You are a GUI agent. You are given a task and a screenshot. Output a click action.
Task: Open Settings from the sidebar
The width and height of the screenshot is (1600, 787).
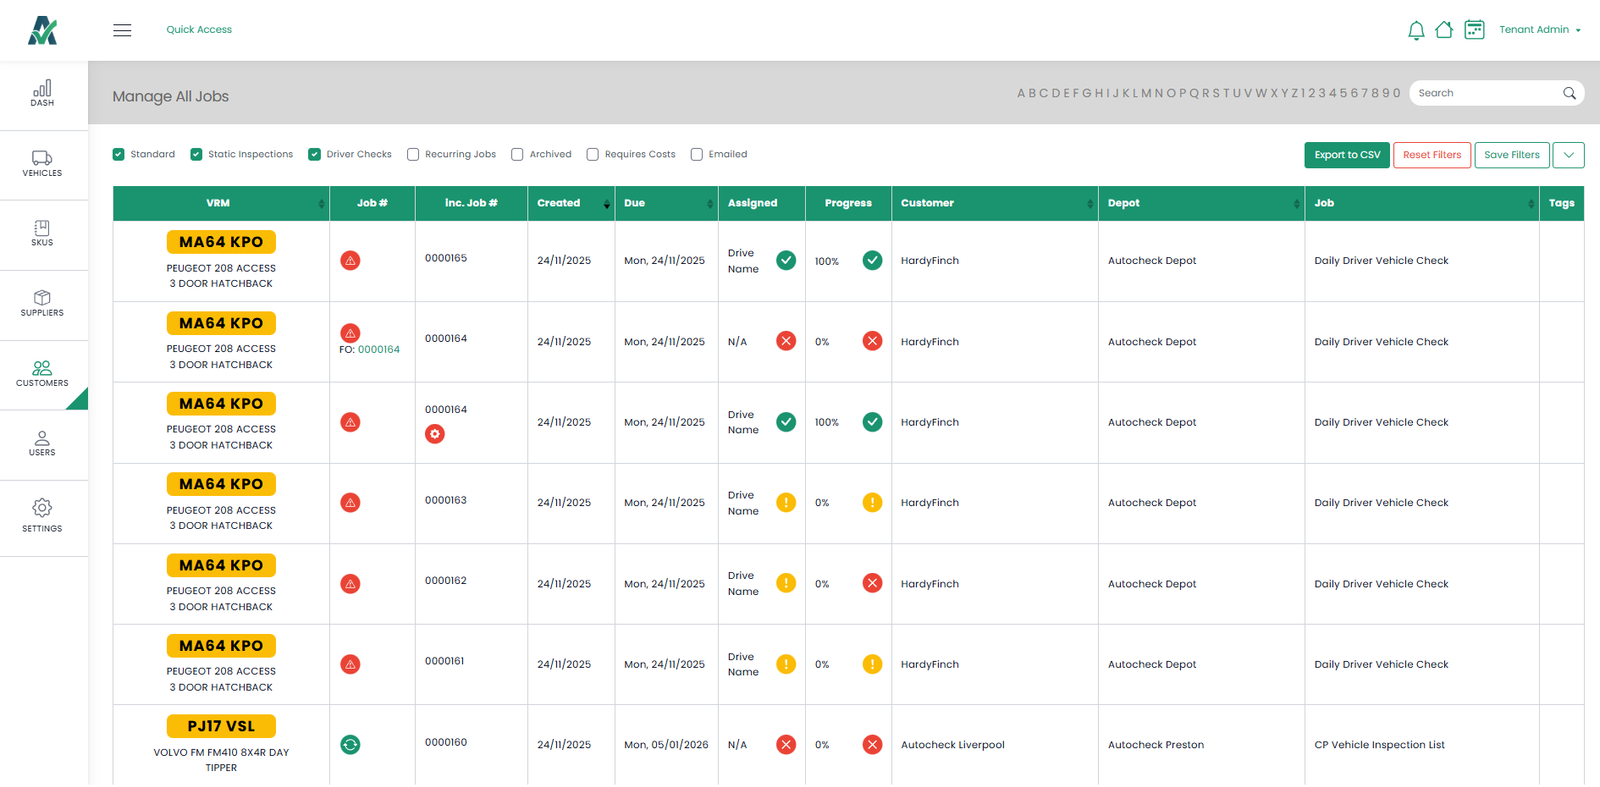pos(42,515)
